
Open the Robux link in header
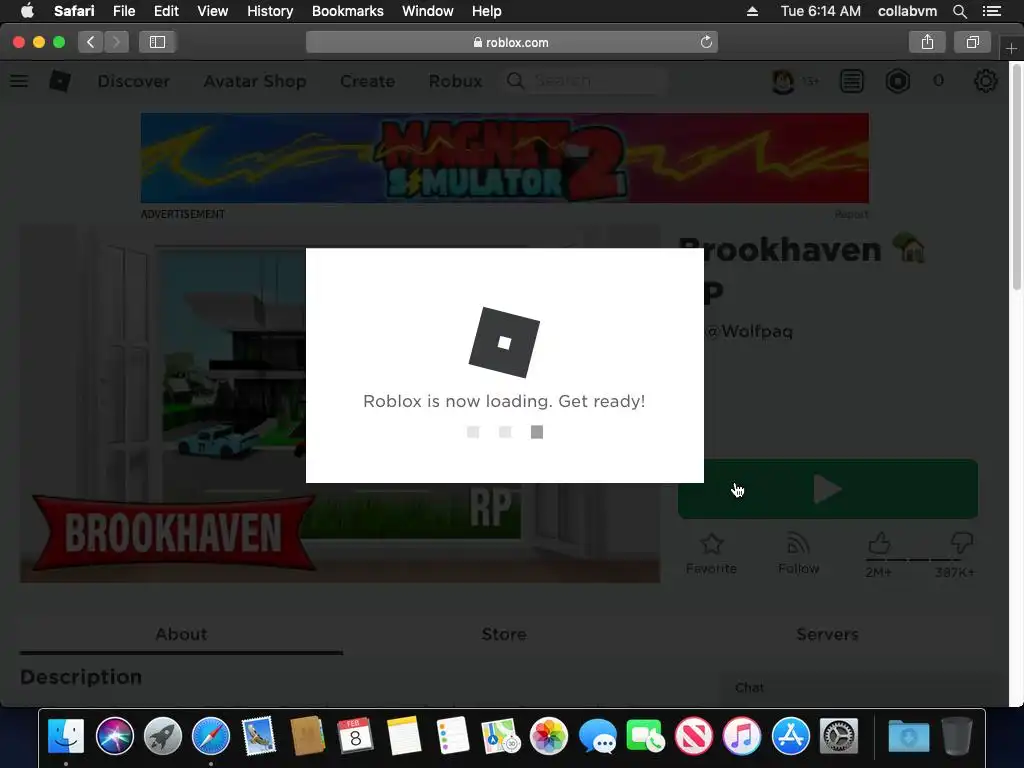455,81
